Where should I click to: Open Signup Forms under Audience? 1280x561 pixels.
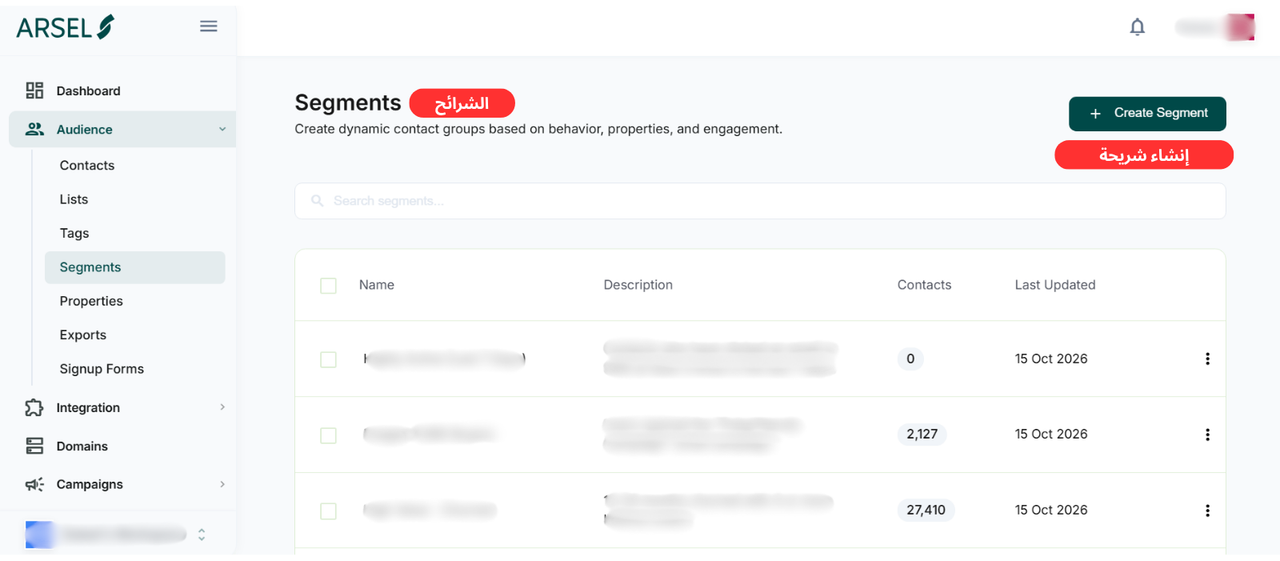[102, 369]
